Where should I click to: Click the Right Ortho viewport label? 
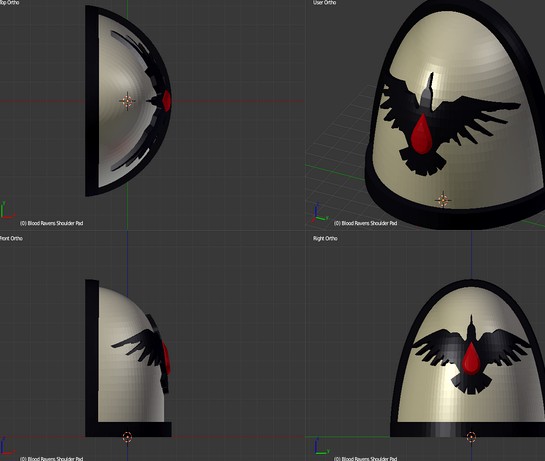(x=325, y=238)
